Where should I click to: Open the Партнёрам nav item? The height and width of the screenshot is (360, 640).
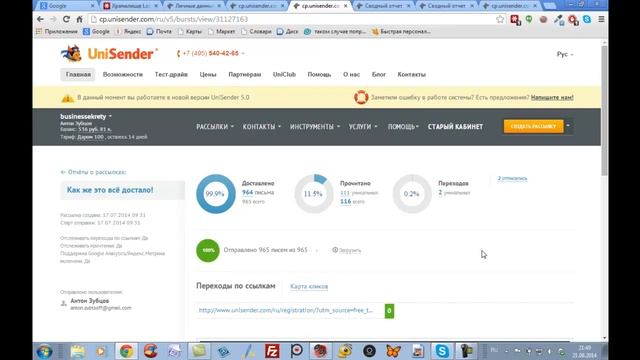(x=244, y=75)
